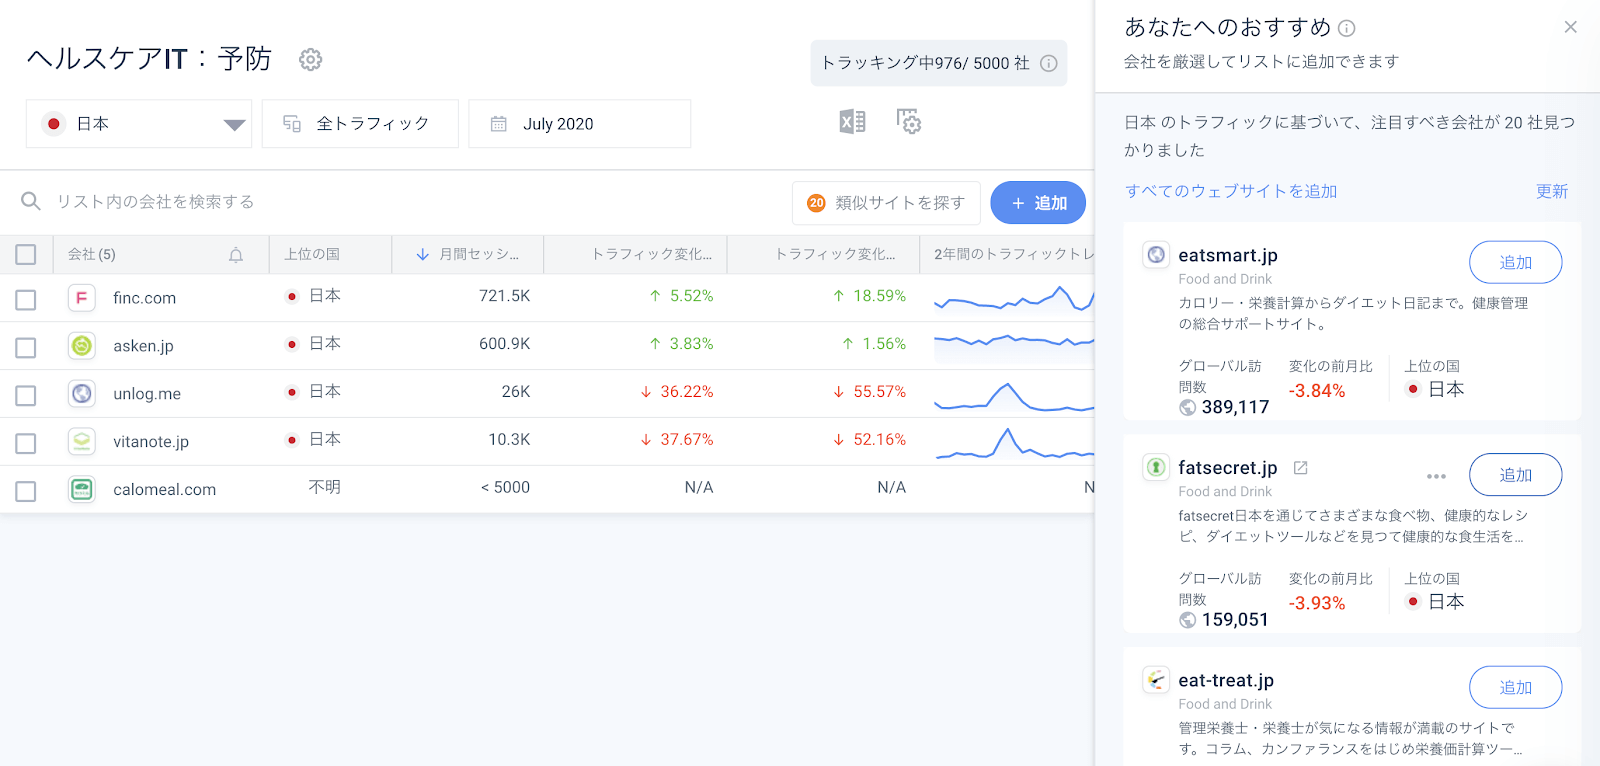Check the unlog.me row checkbox
This screenshot has width=1600, height=766.
[x=26, y=396]
